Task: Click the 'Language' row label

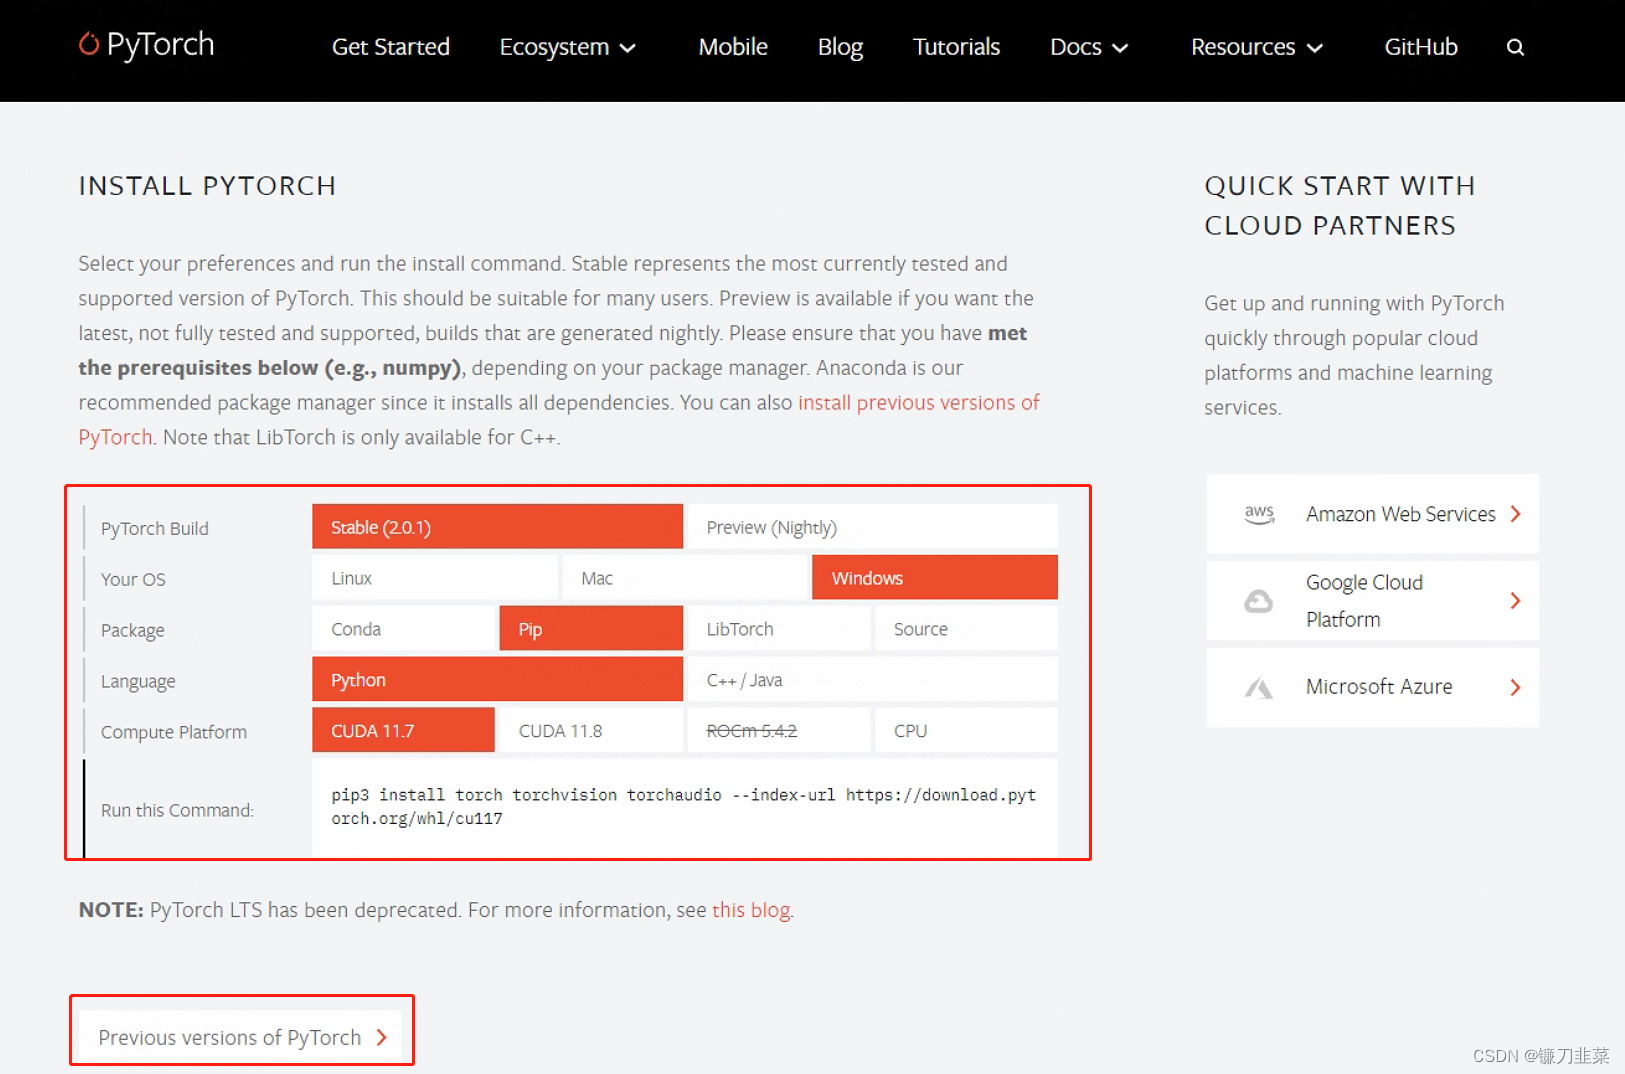Action: [x=138, y=681]
